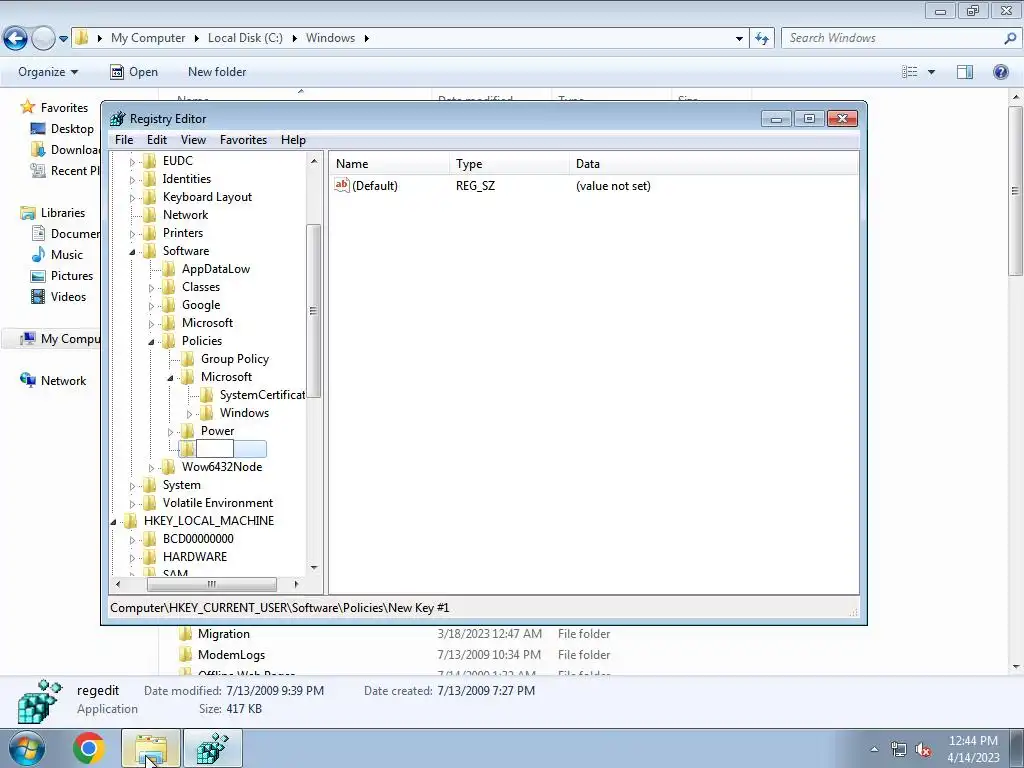
Task: Open Explorer help icon
Action: click(1000, 72)
